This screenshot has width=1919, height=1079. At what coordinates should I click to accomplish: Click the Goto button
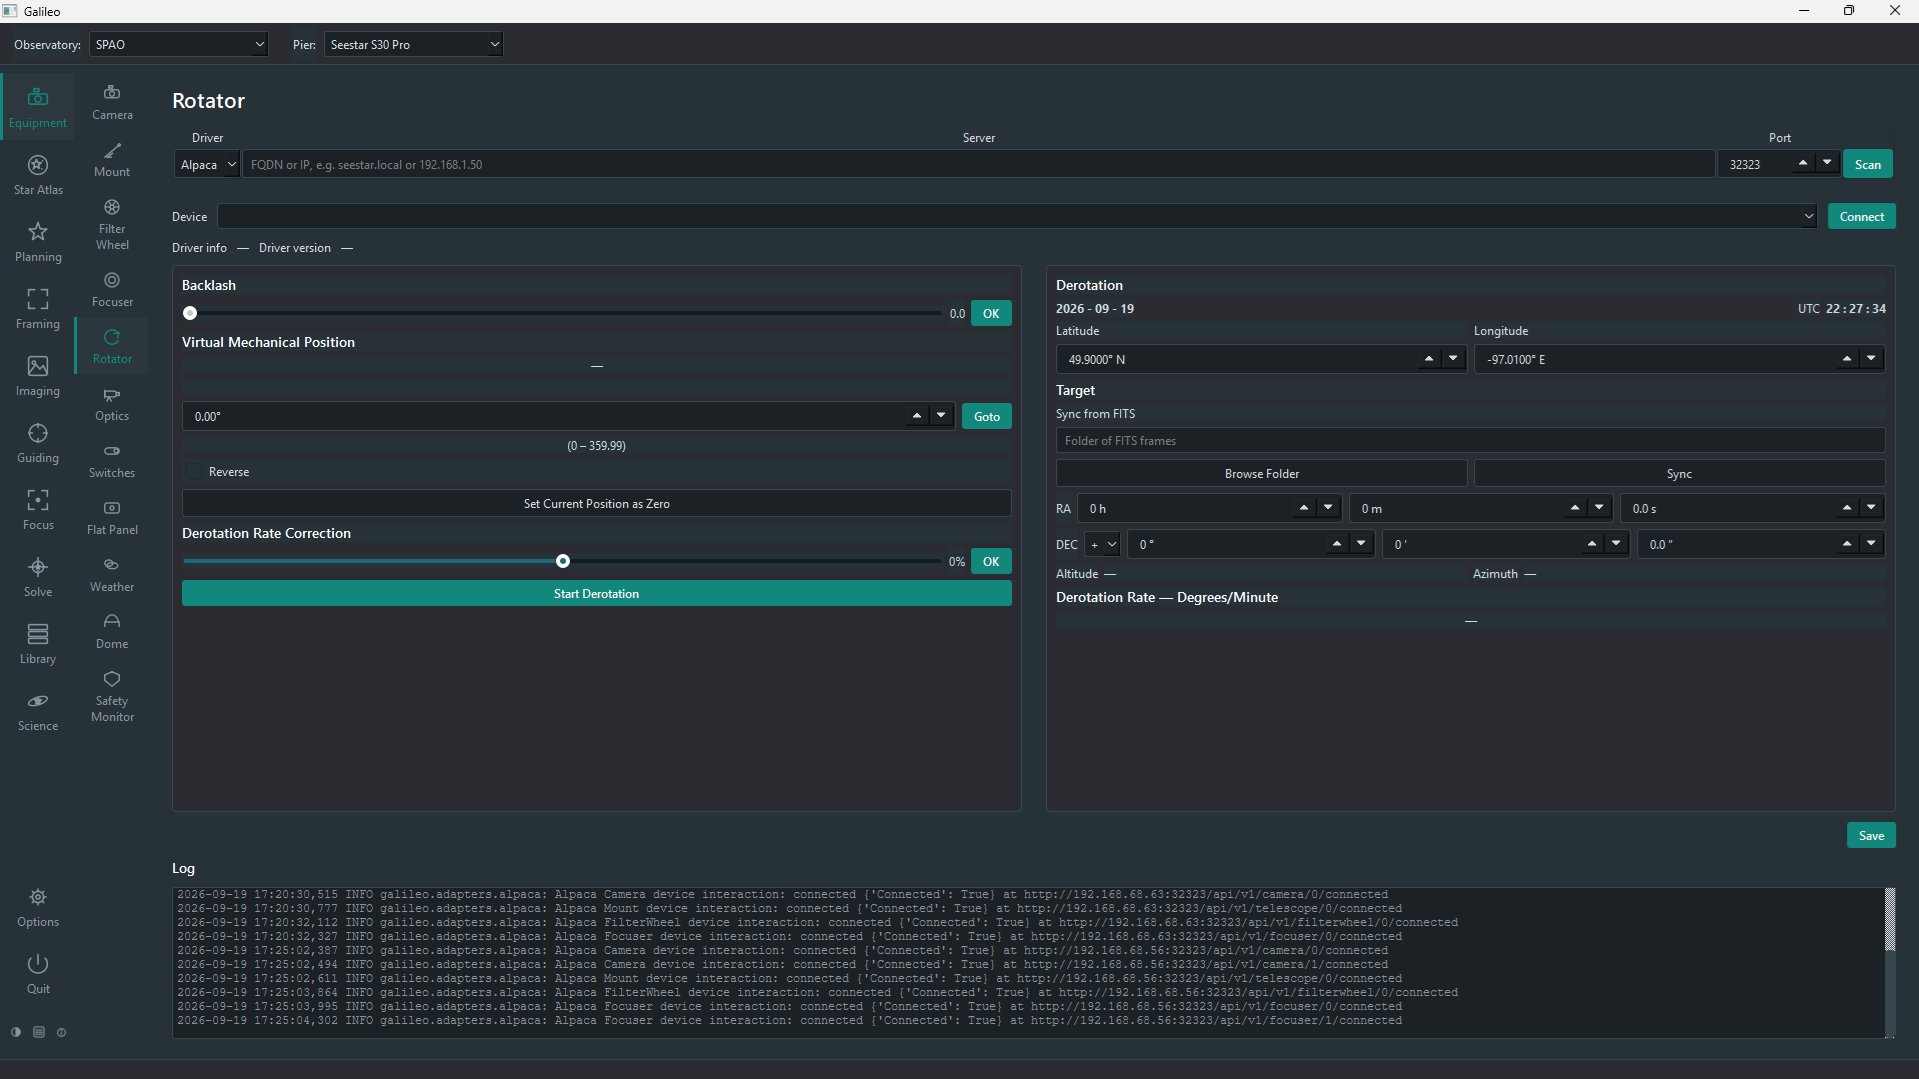point(986,416)
